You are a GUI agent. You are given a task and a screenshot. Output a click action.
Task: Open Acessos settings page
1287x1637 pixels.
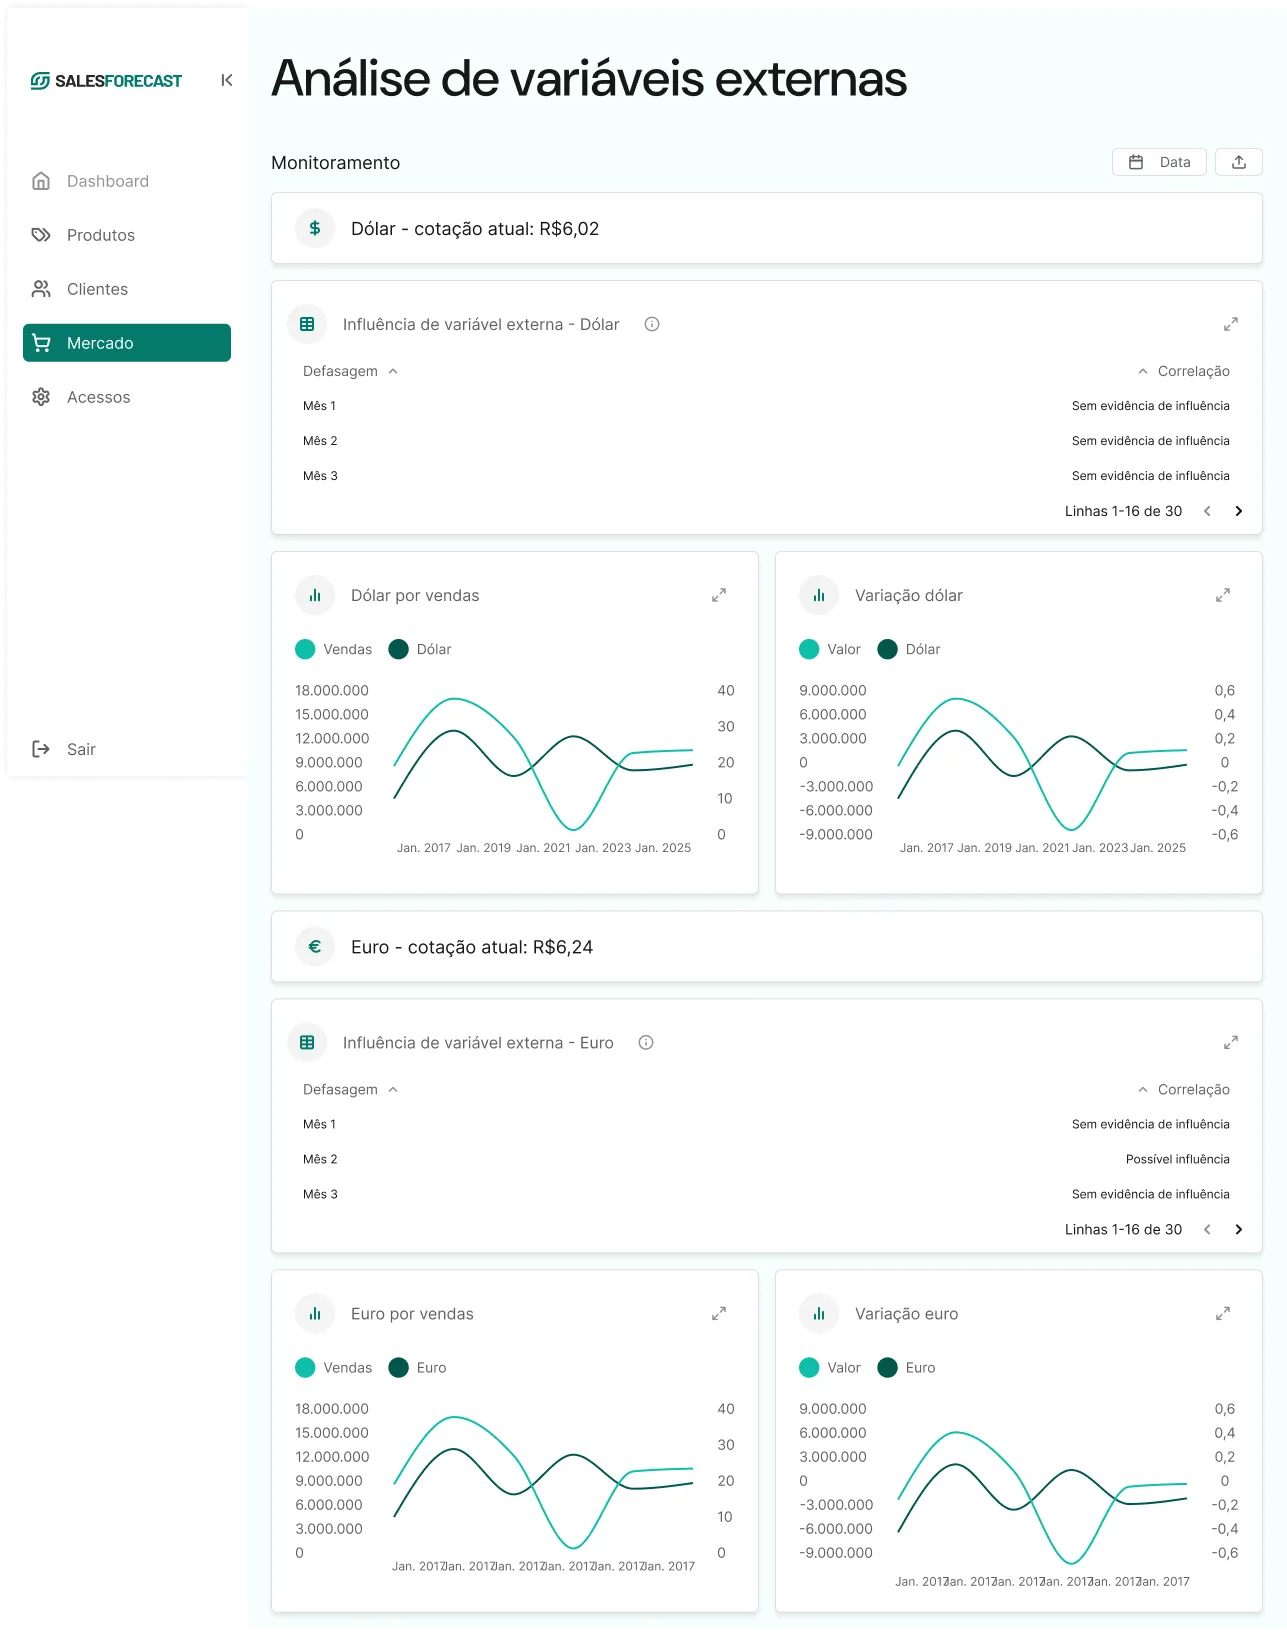coord(127,397)
